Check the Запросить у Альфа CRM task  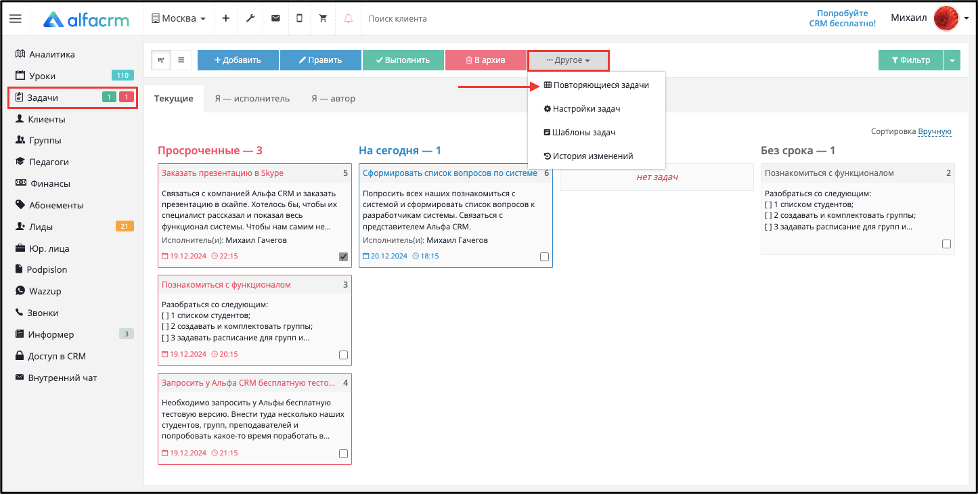tap(343, 454)
